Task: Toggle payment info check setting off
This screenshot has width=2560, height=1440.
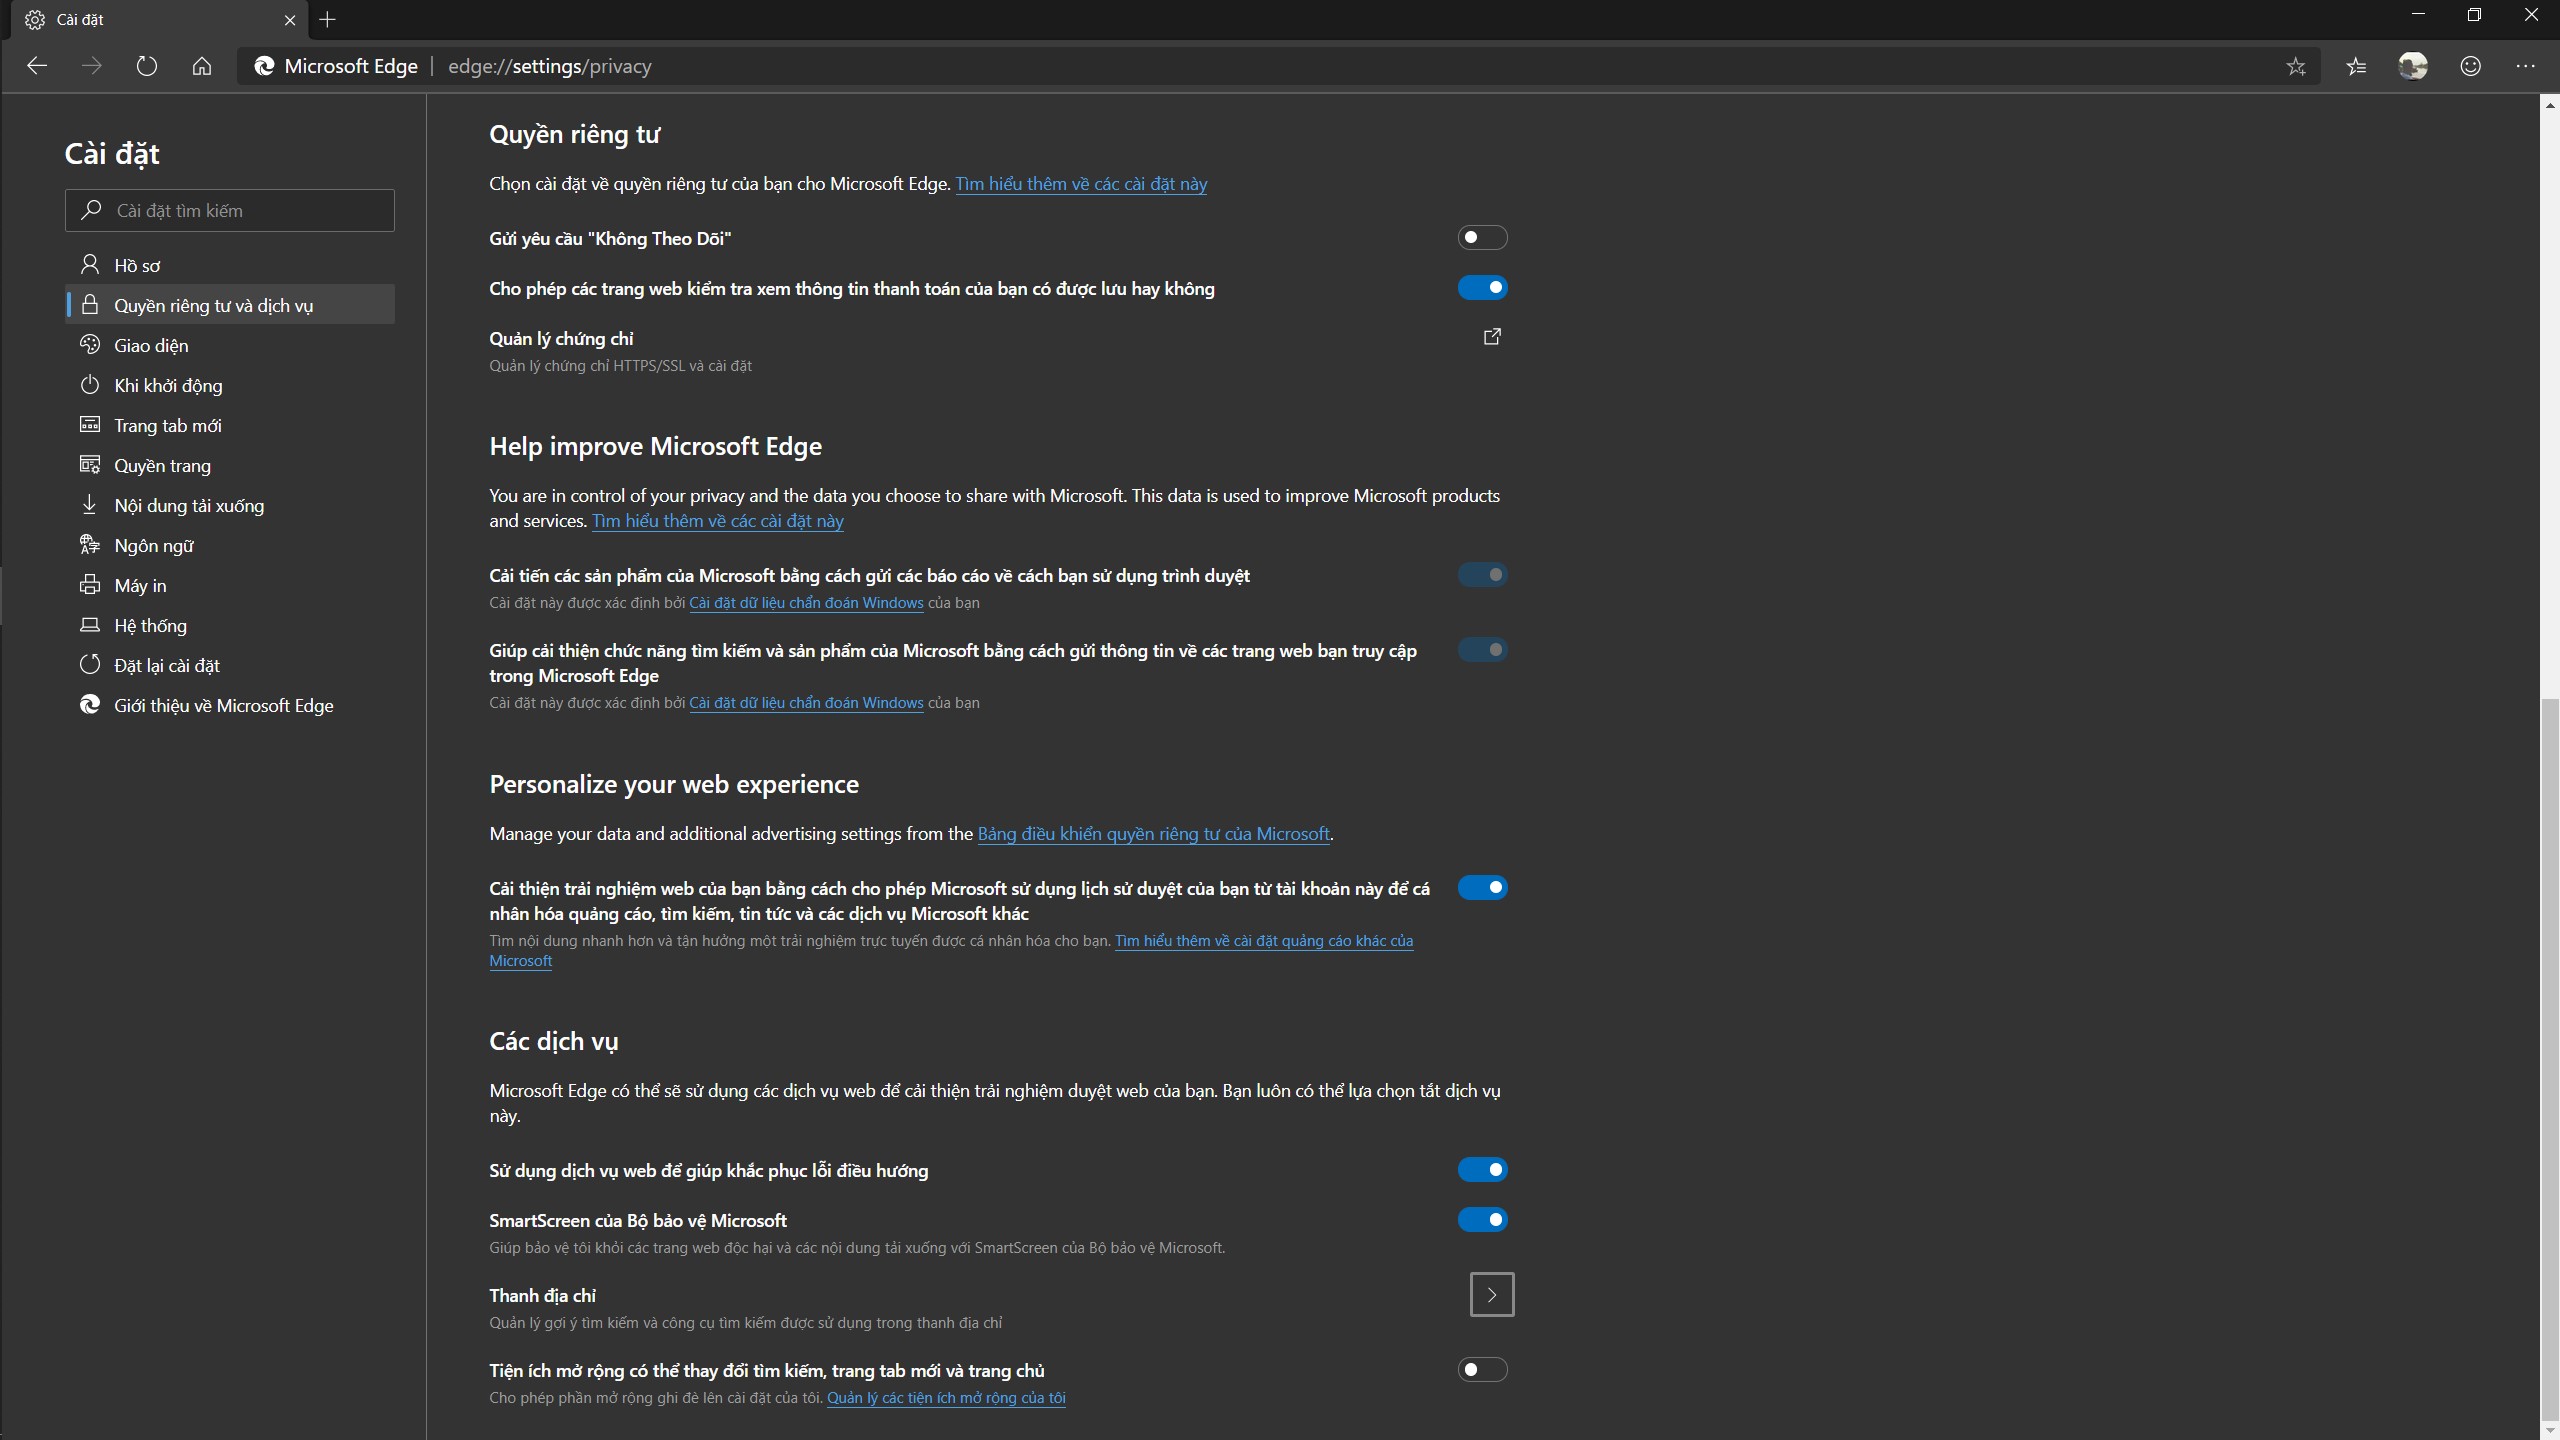Action: (x=1482, y=288)
